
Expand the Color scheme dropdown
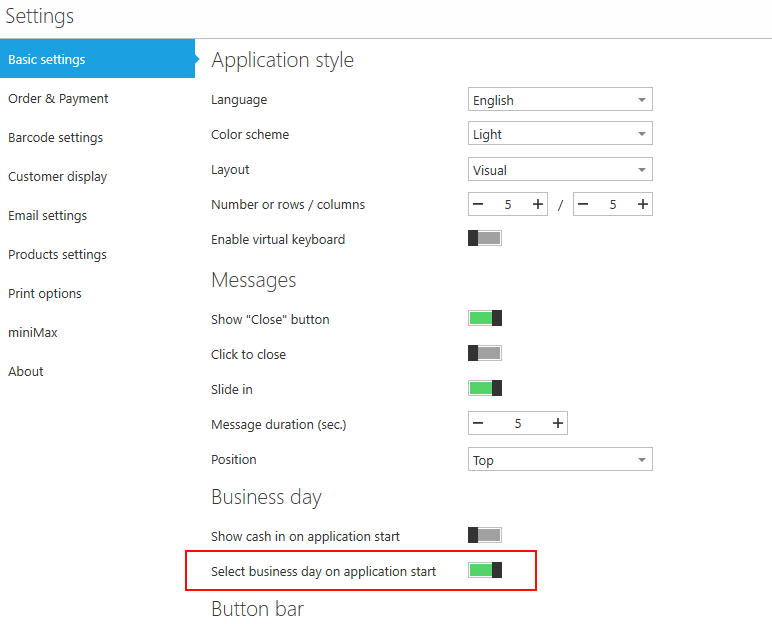click(x=560, y=134)
